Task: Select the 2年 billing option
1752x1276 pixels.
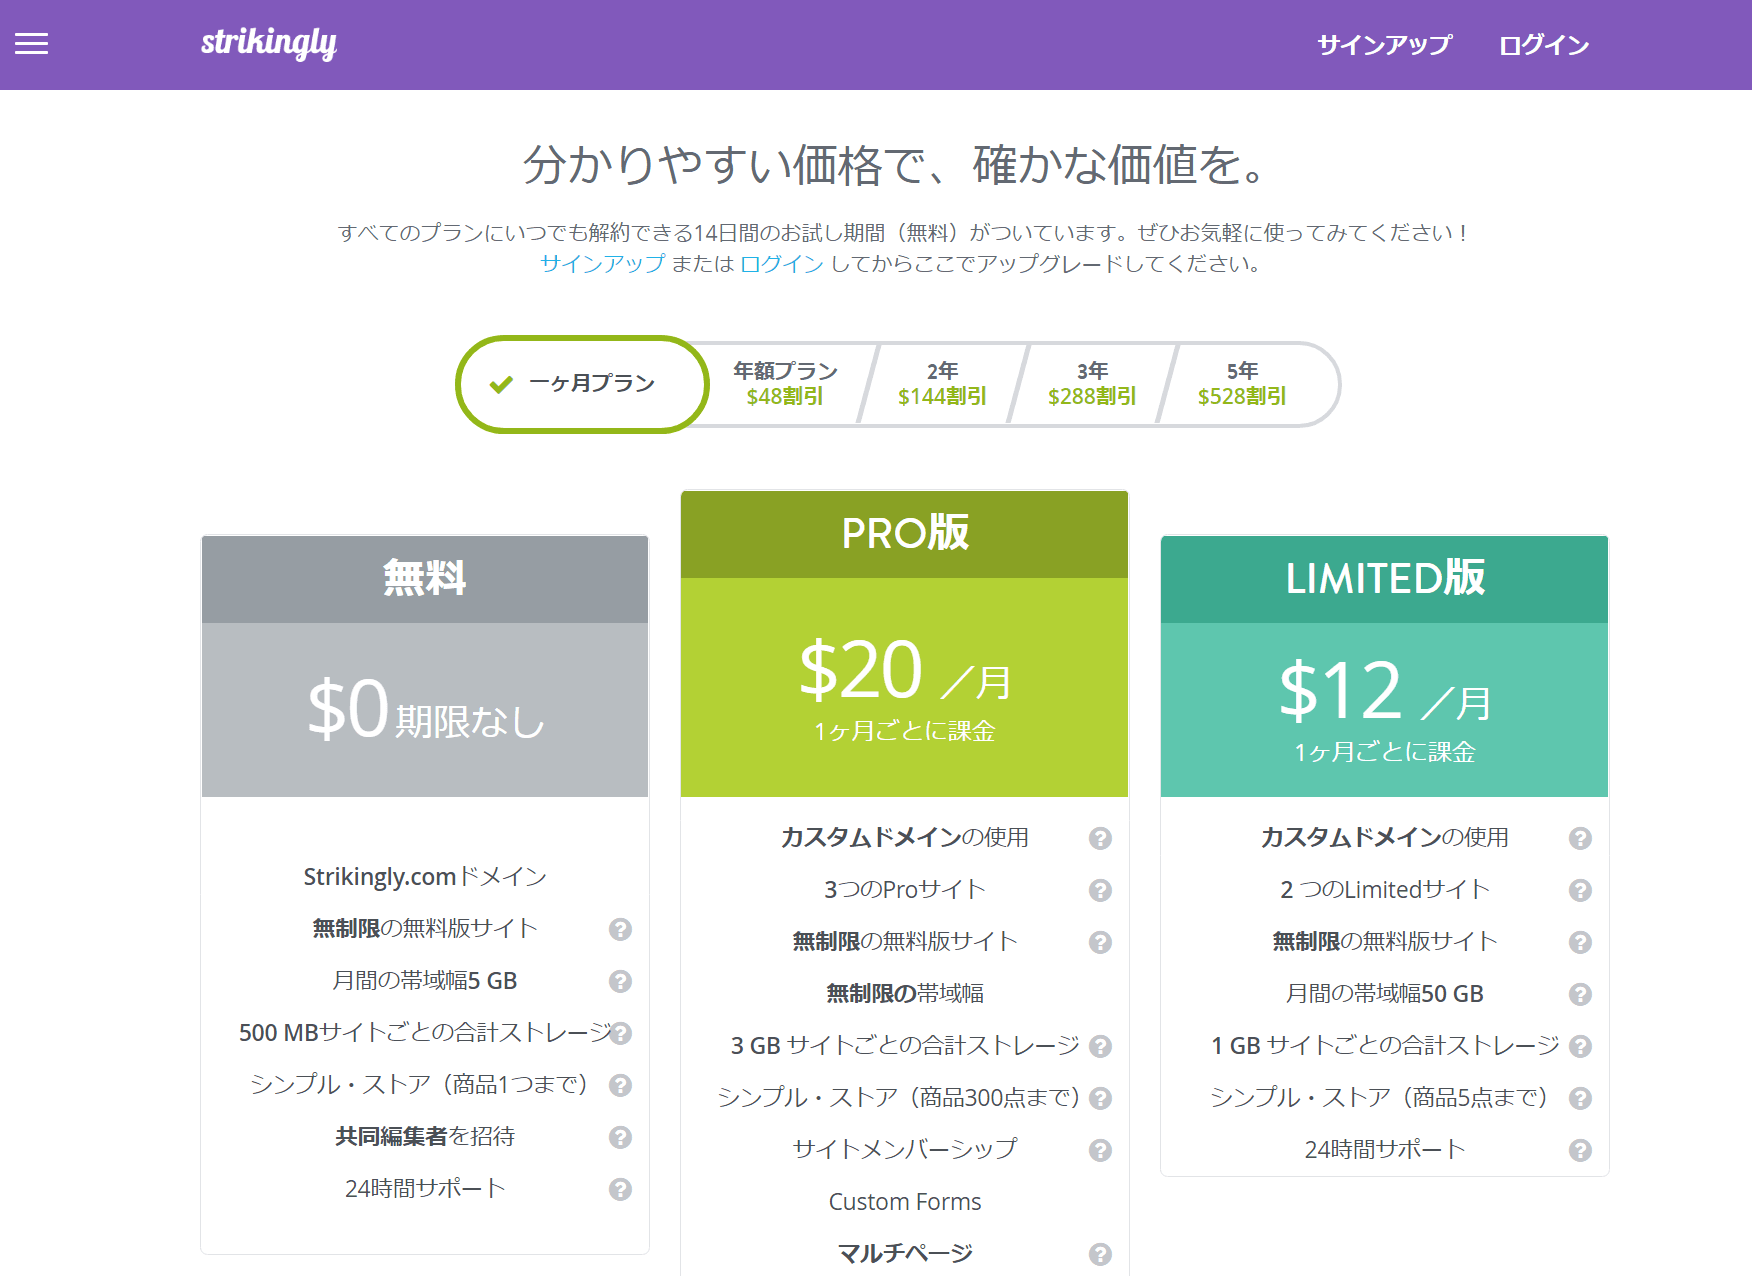Action: 940,383
